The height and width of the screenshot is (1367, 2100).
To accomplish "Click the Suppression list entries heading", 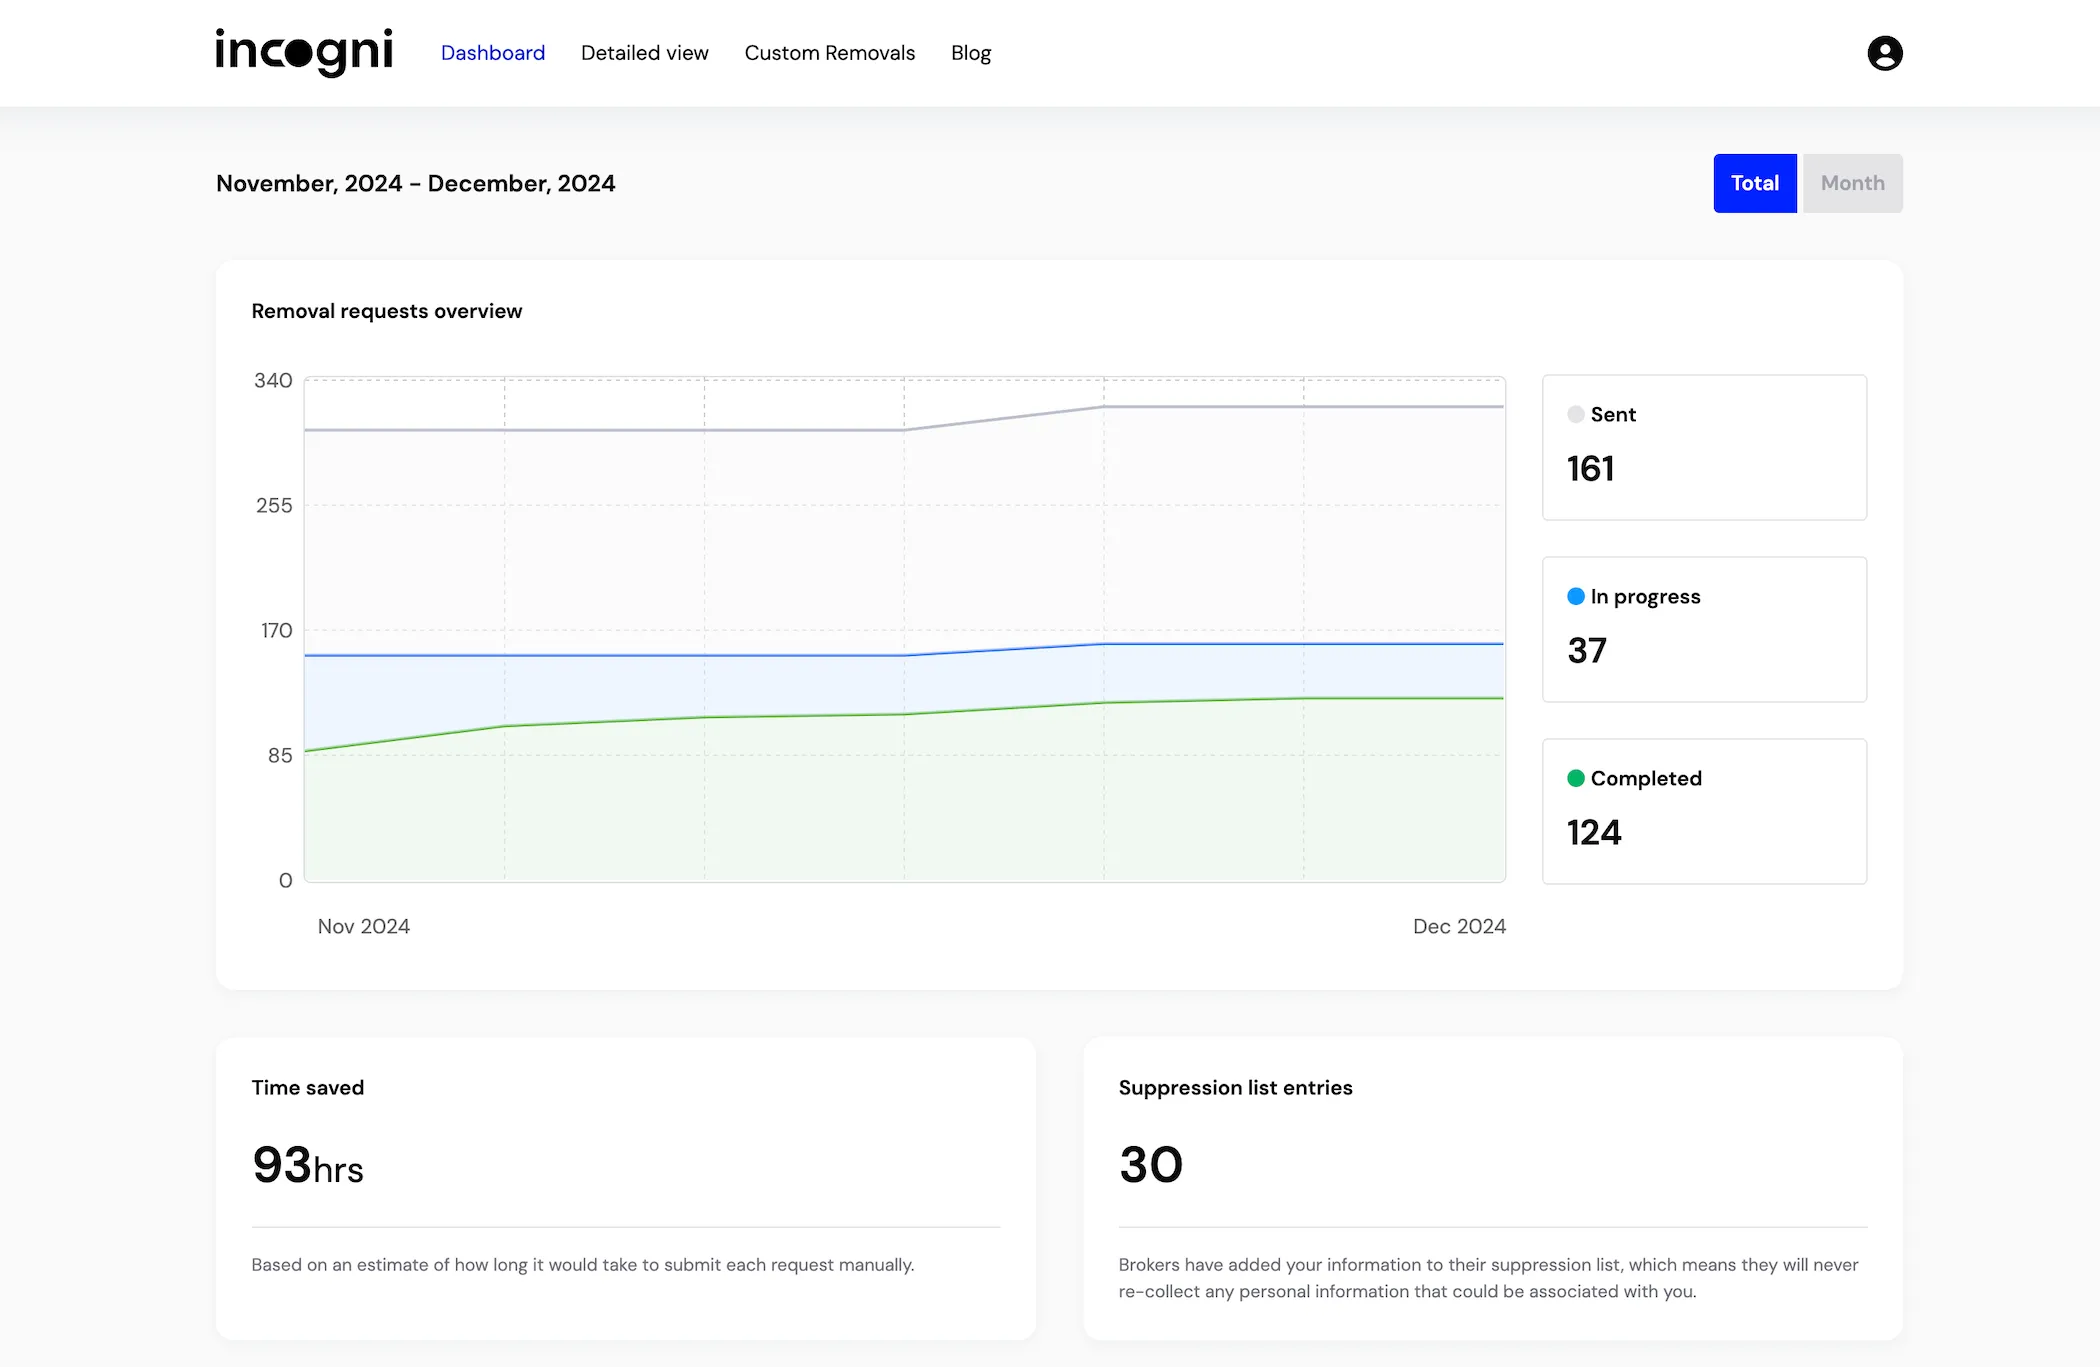I will (1235, 1087).
